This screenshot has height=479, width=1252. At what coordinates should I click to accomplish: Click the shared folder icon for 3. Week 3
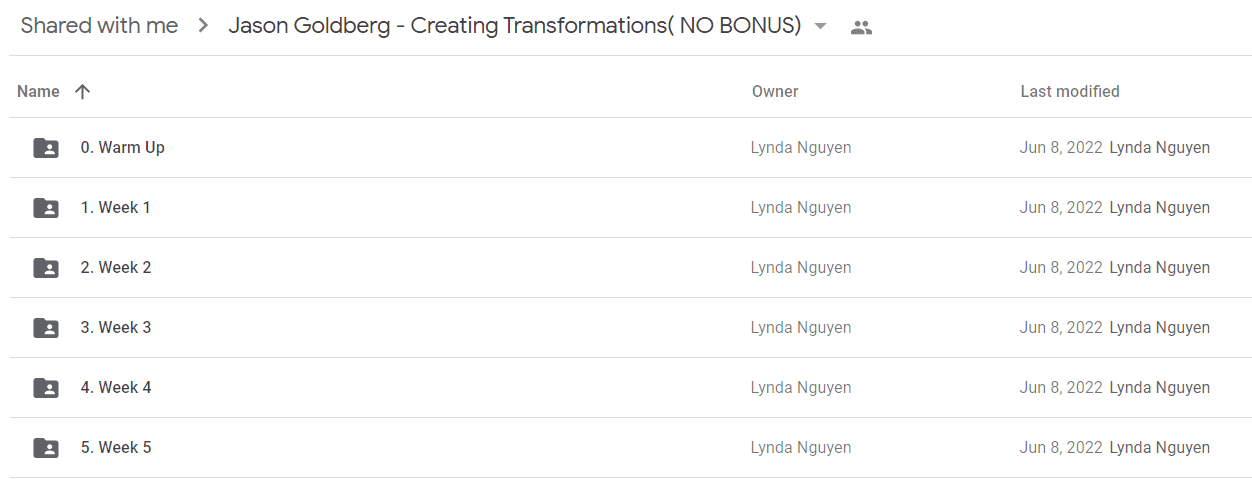[x=46, y=328]
